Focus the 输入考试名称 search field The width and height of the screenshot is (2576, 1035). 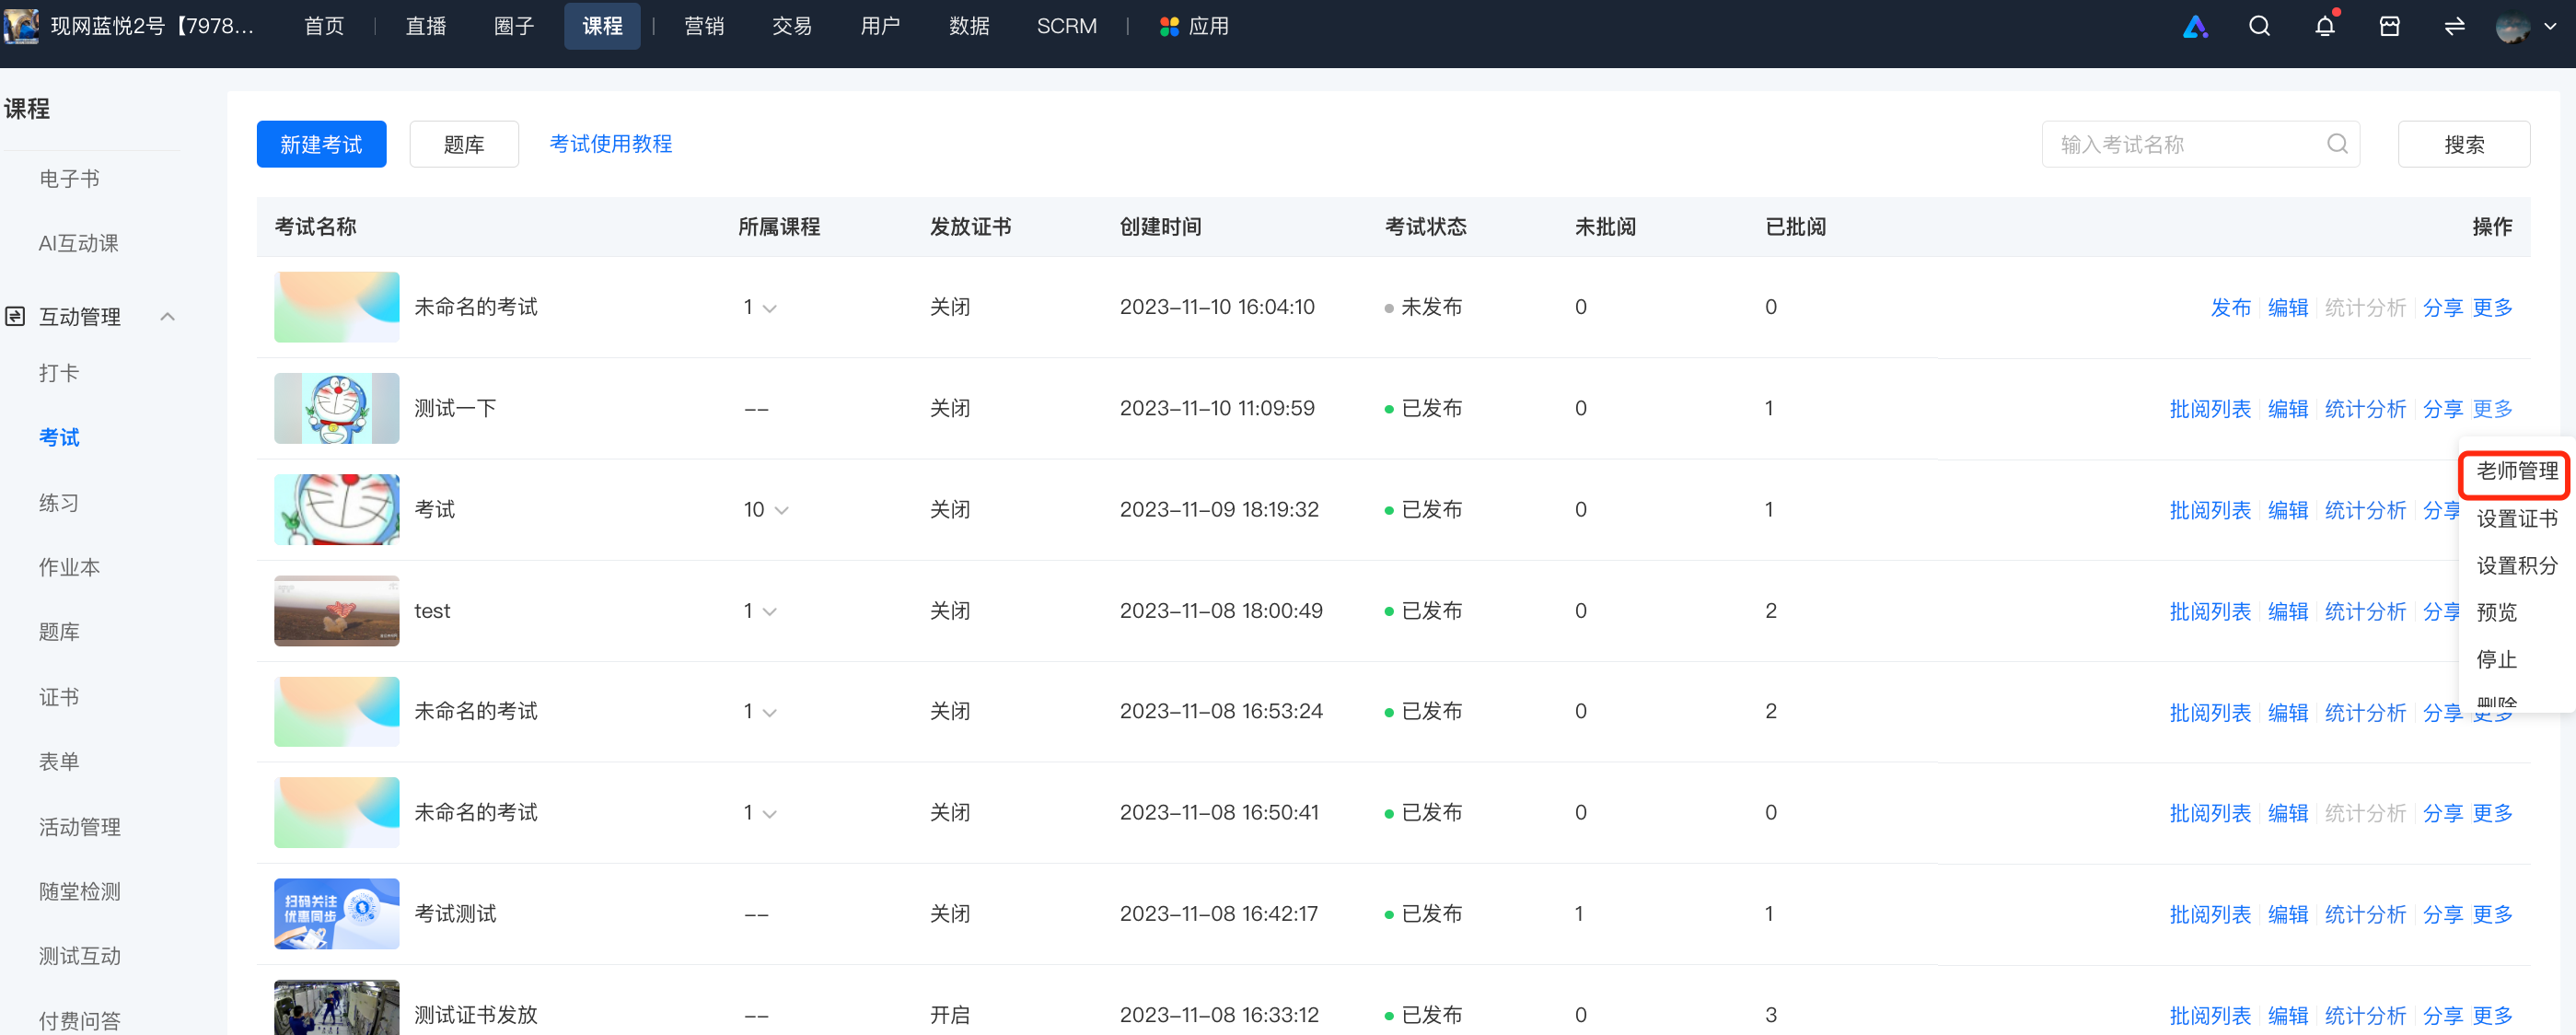pos(2200,144)
